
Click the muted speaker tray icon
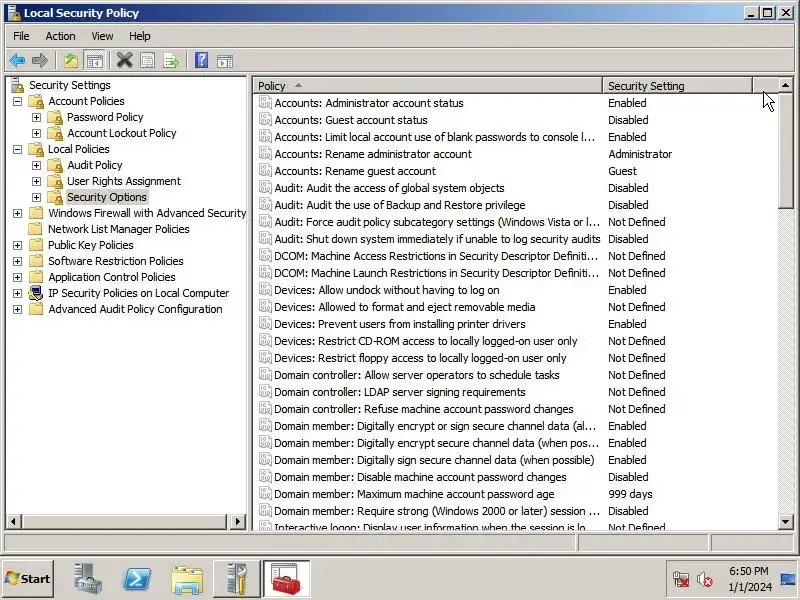[x=705, y=579]
